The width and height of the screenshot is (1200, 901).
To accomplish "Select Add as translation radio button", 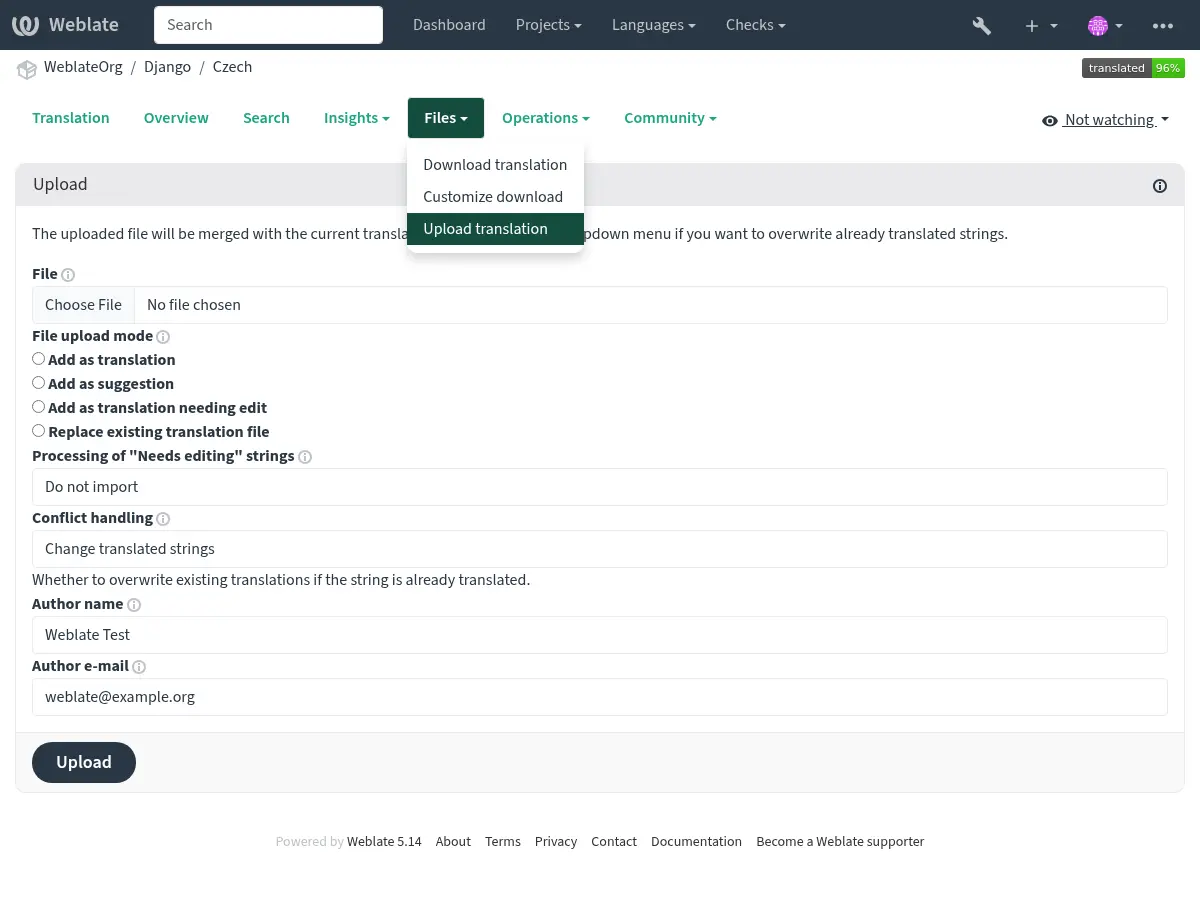I will [x=39, y=358].
